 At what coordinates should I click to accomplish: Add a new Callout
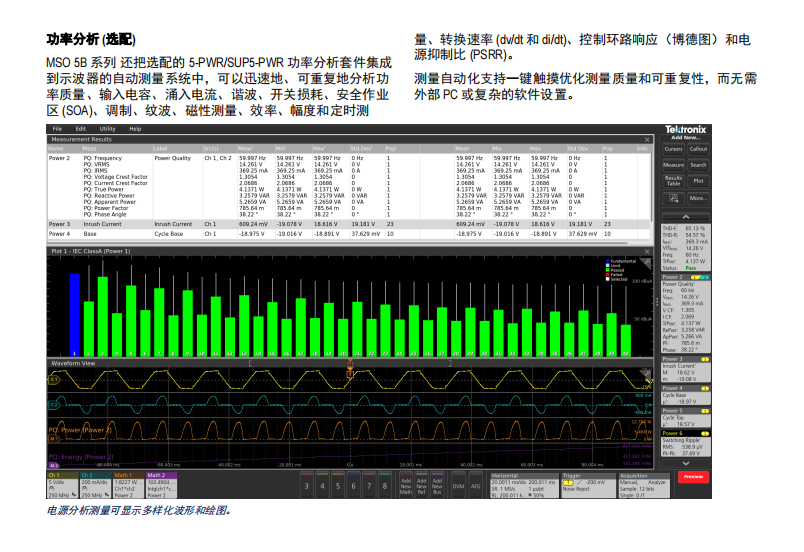pos(698,149)
